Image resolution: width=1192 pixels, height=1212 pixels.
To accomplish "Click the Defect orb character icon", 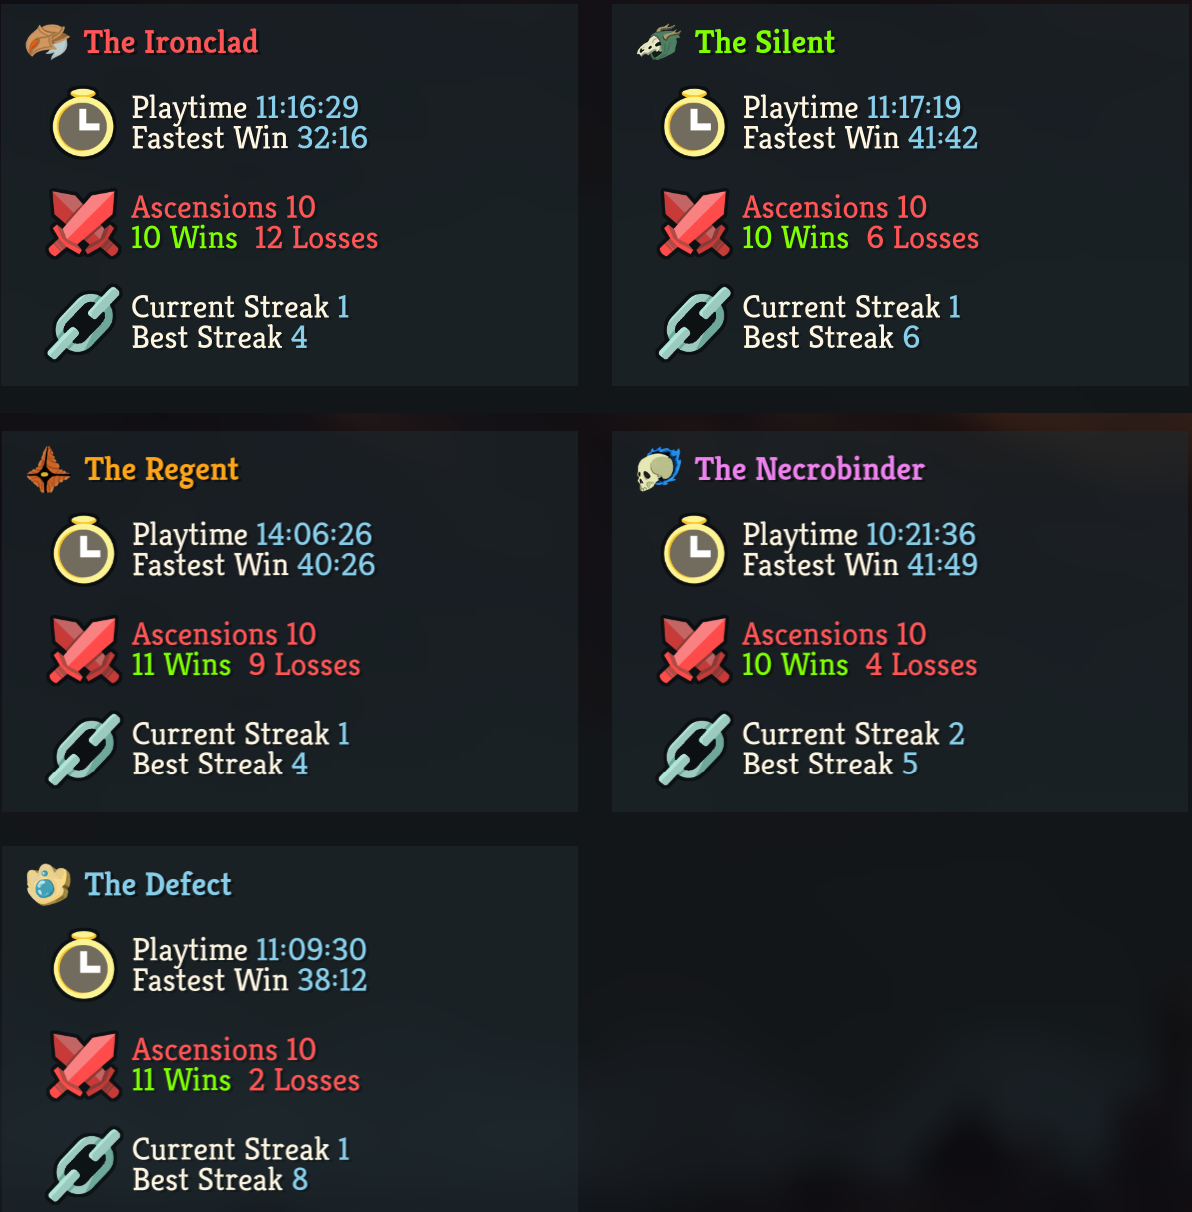I will tap(48, 885).
